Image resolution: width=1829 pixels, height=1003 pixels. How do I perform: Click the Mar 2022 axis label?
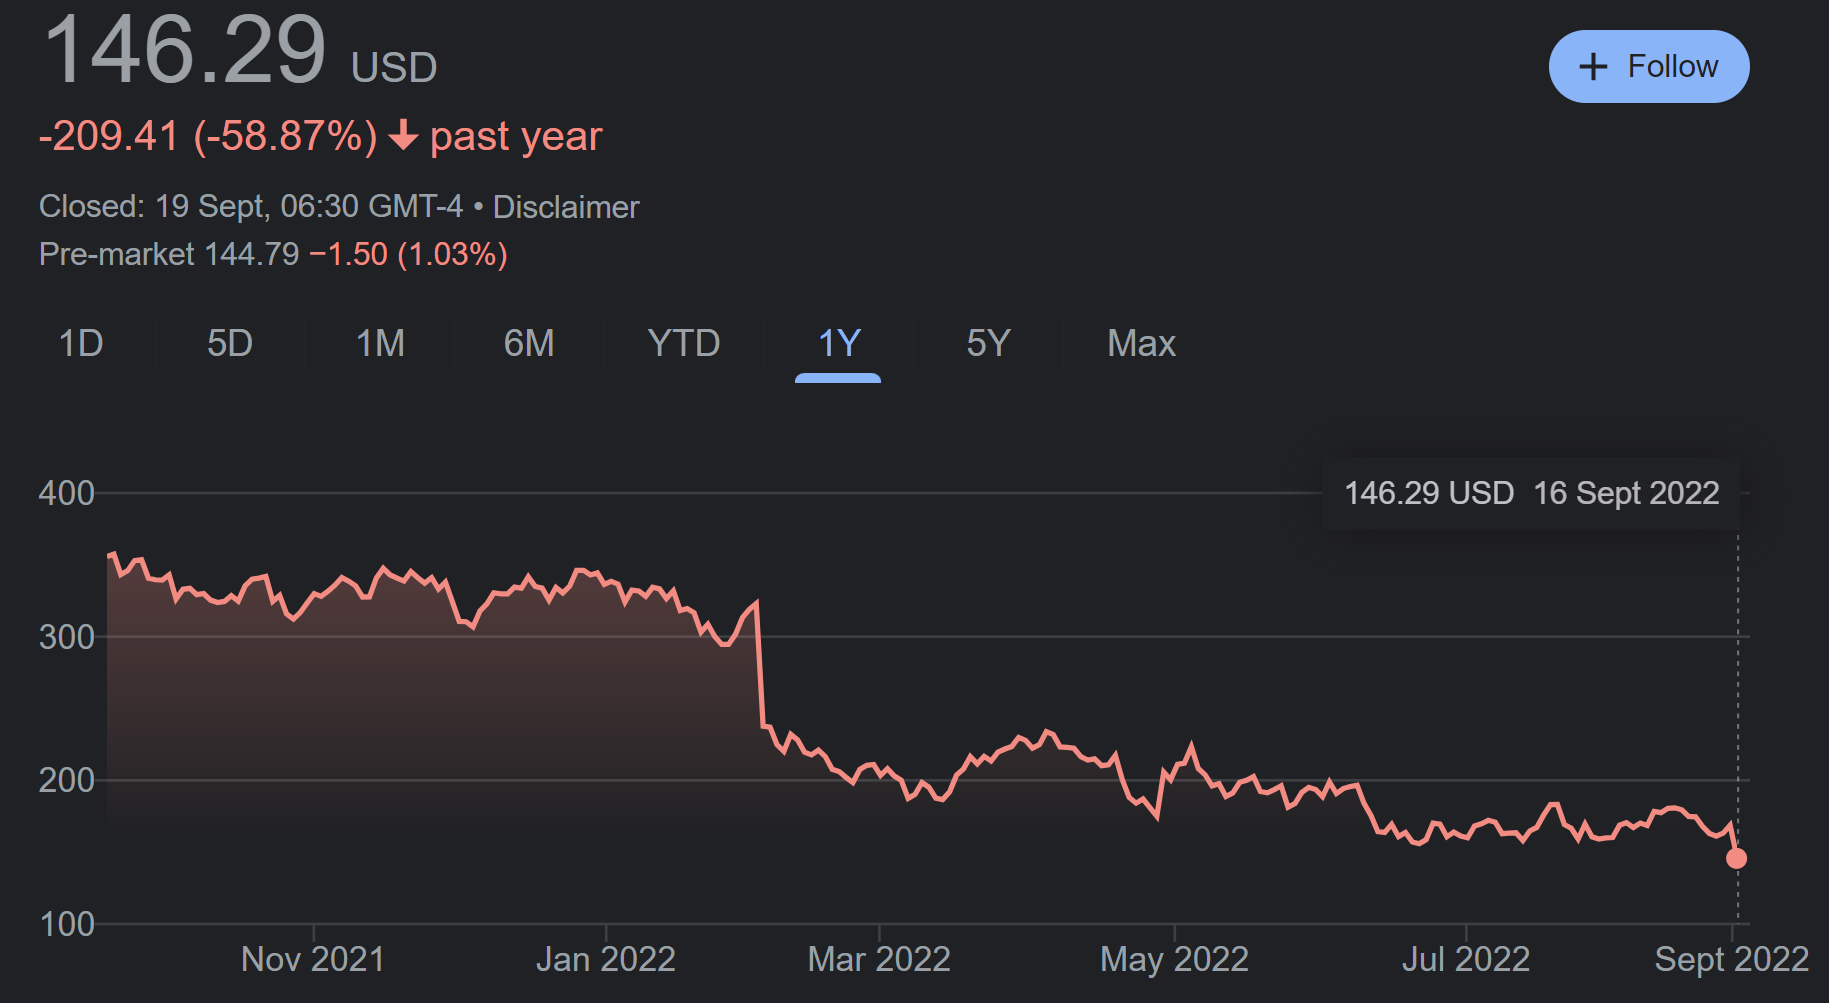879,960
